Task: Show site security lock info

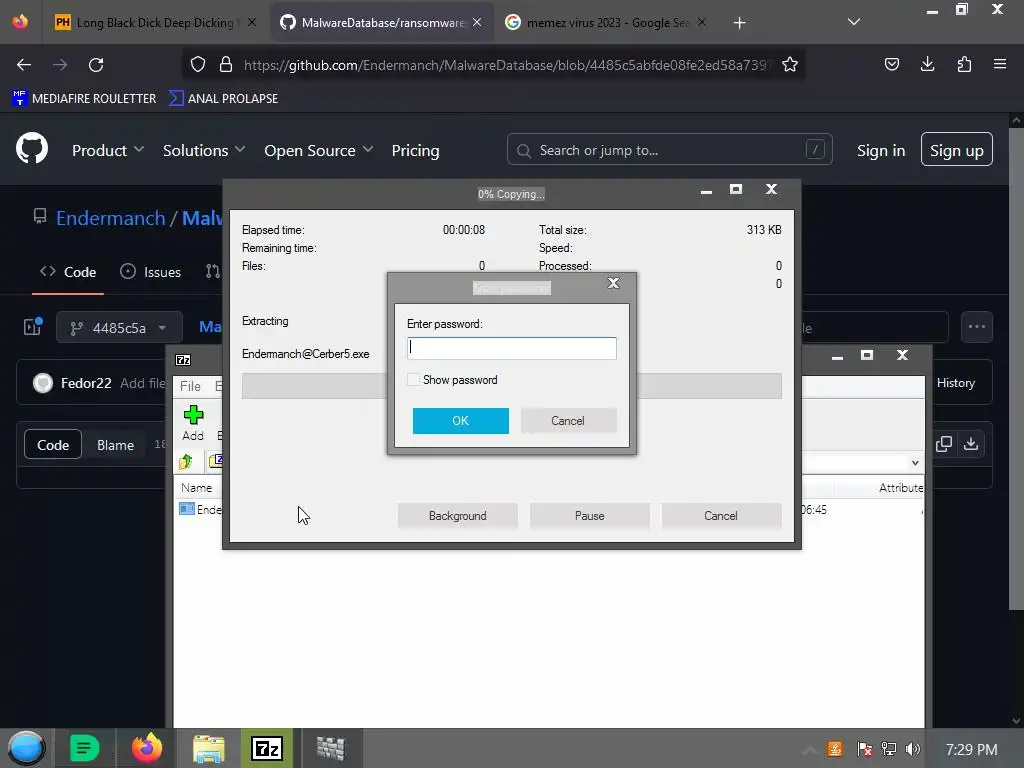Action: point(226,64)
